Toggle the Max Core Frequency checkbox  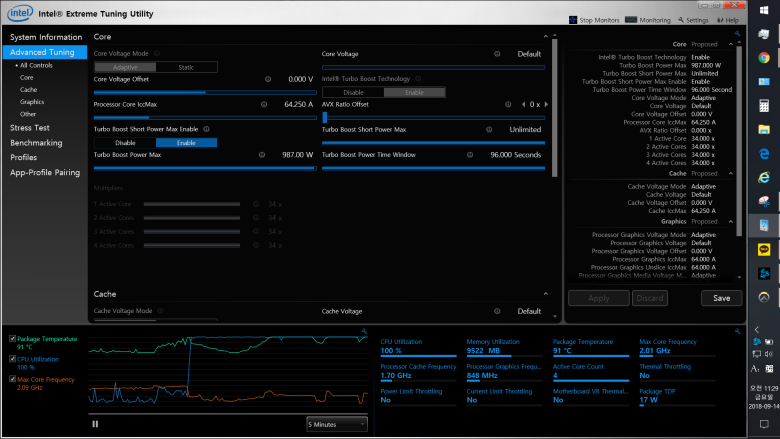click(x=11, y=379)
